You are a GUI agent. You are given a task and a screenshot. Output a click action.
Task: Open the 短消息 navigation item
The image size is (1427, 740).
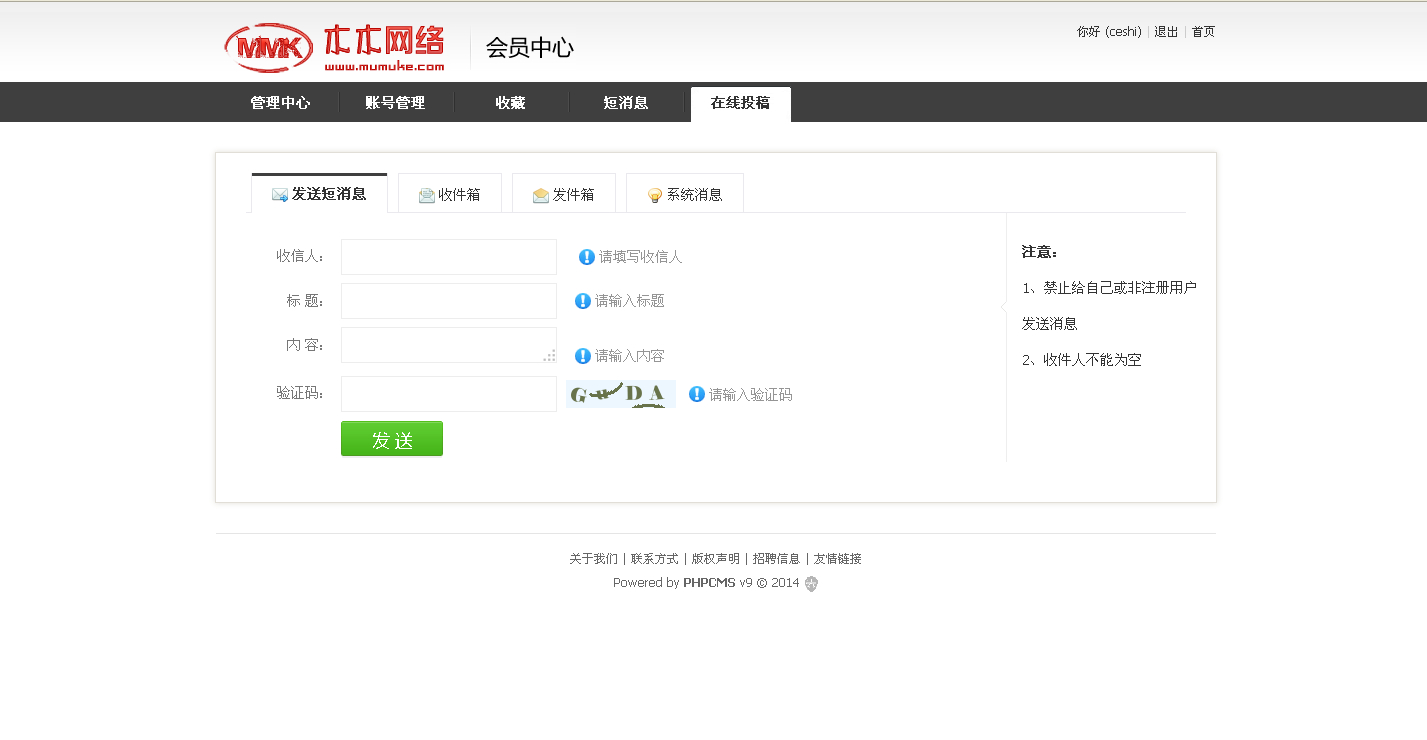pos(626,103)
